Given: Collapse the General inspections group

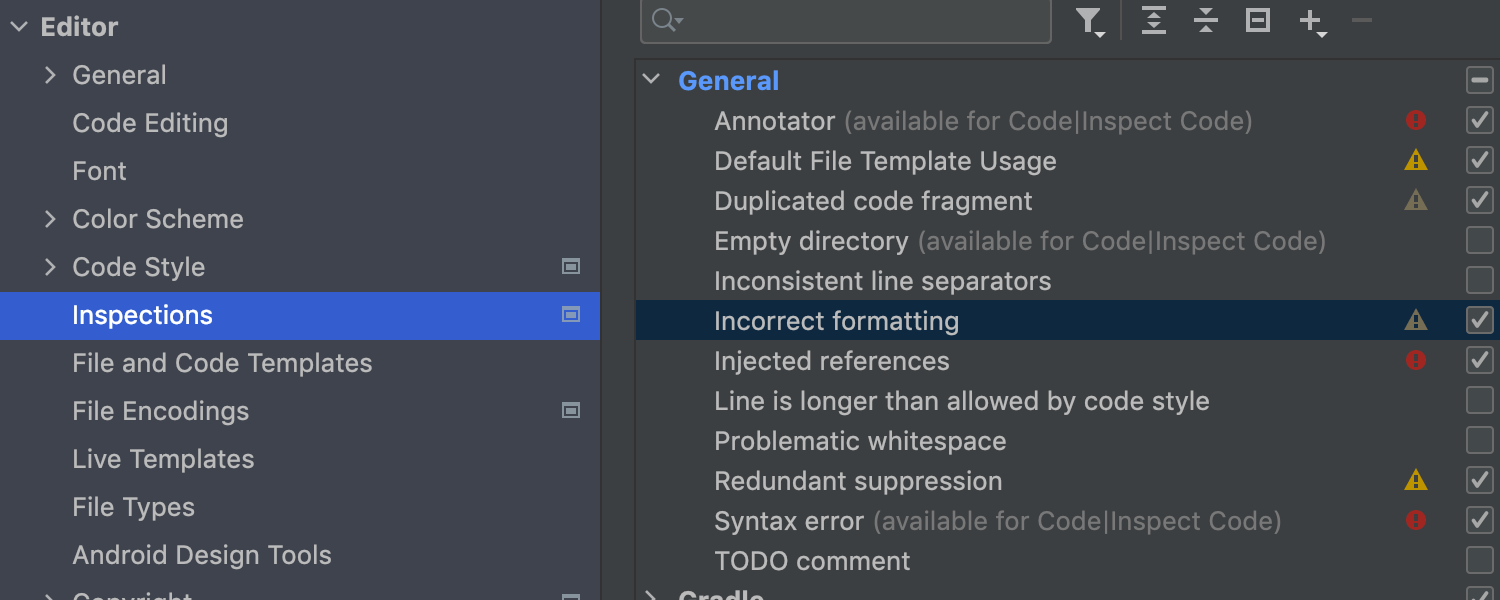Looking at the screenshot, I should tap(652, 80).
